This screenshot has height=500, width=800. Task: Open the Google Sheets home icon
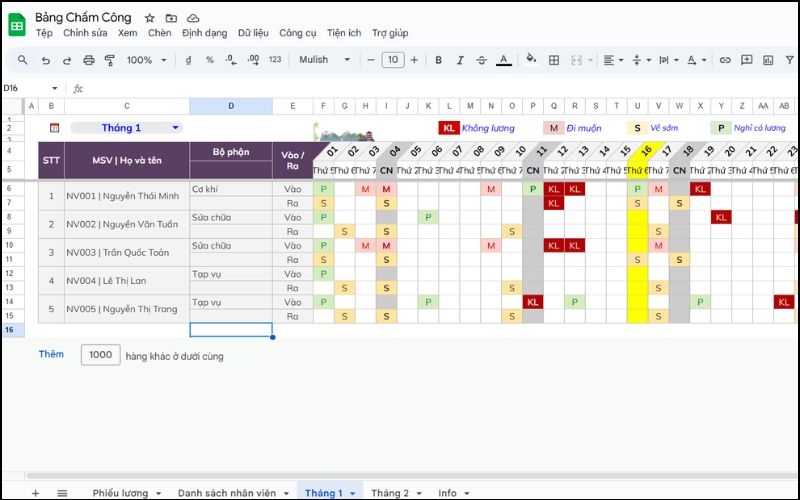coord(17,25)
